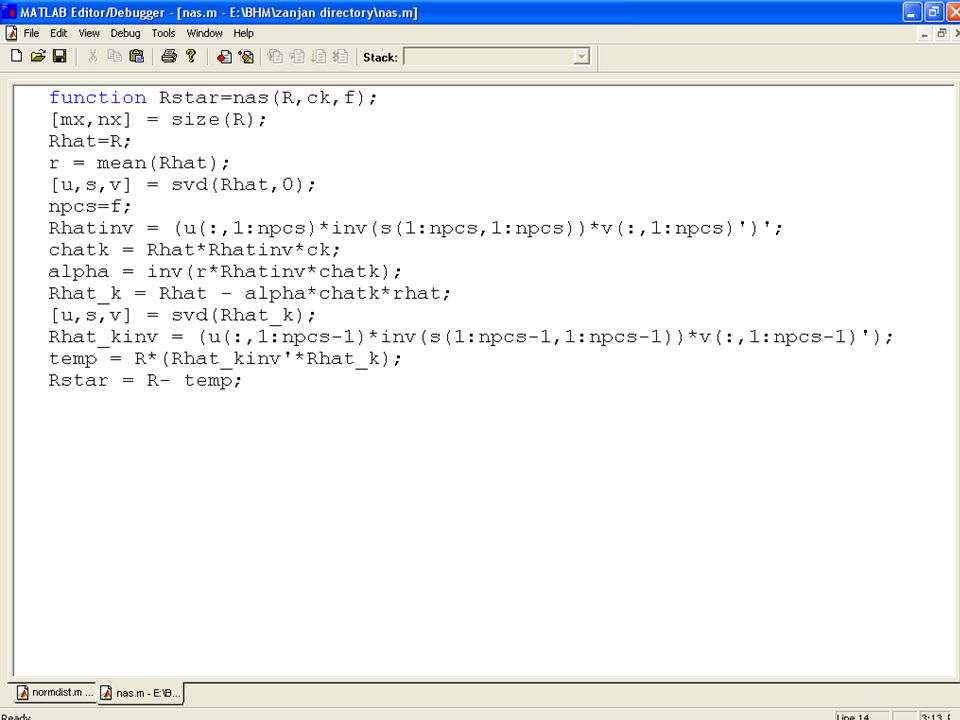Click the Copy icon in toolbar
This screenshot has width=960, height=720.
[x=114, y=56]
